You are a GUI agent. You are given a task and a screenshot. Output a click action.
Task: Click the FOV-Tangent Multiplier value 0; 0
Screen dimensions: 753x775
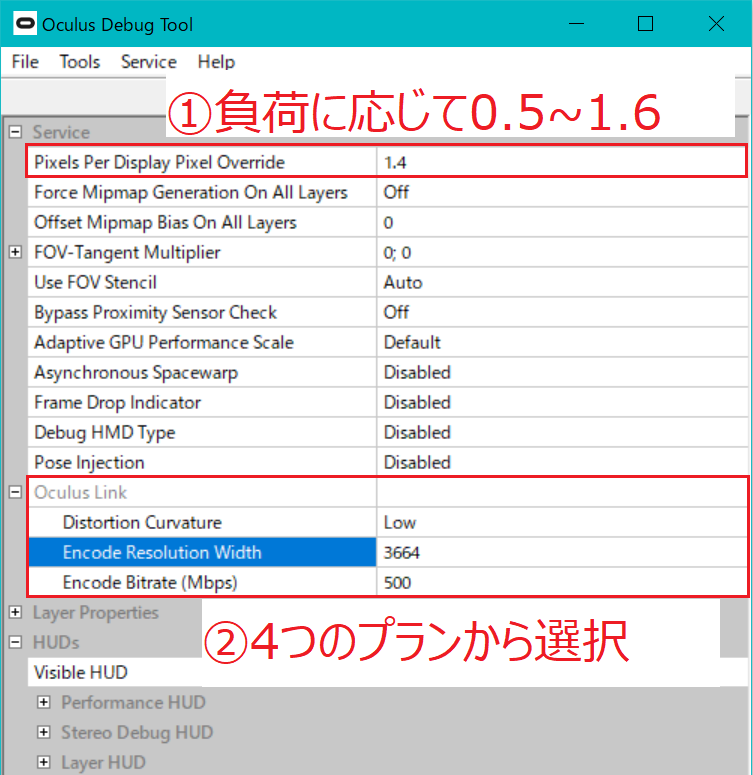[562, 253]
